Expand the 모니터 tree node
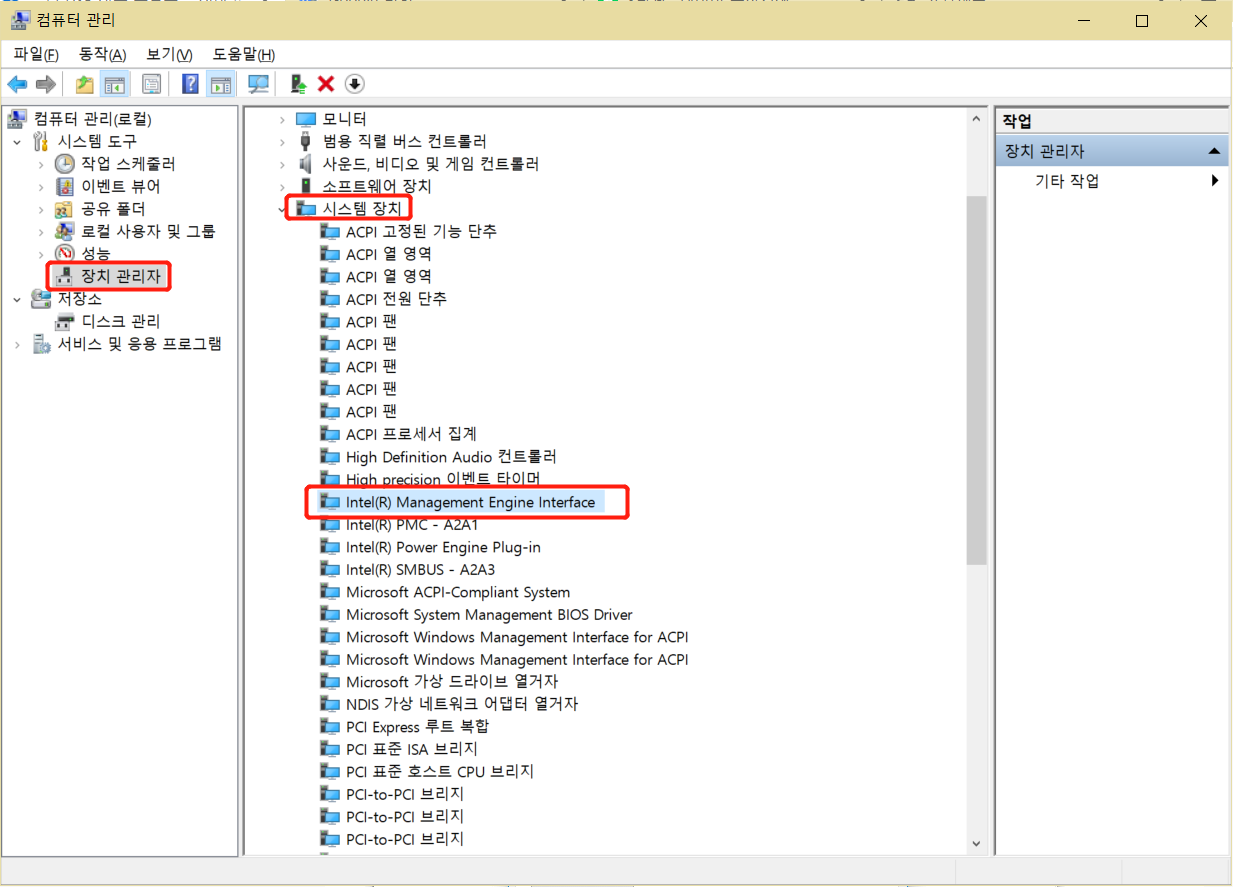Screen dimensions: 1233x887 pos(284,118)
